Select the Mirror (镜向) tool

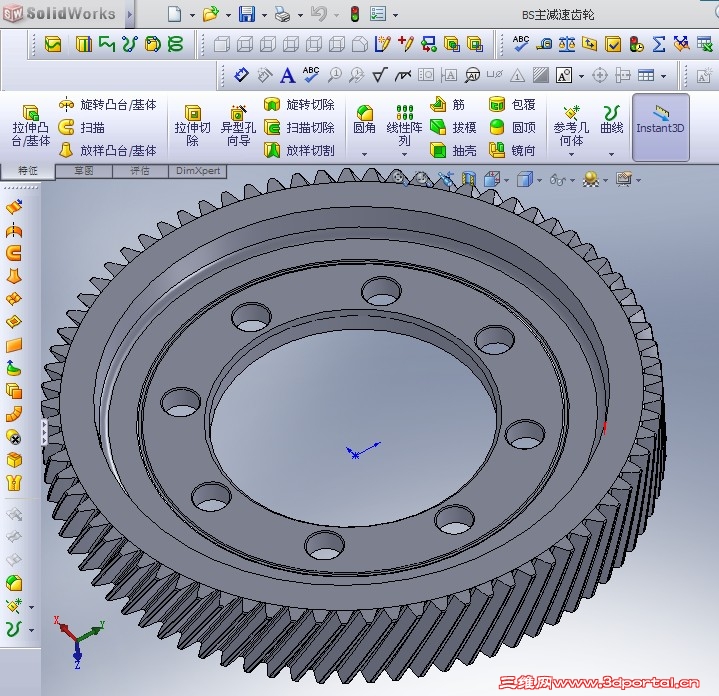point(512,150)
